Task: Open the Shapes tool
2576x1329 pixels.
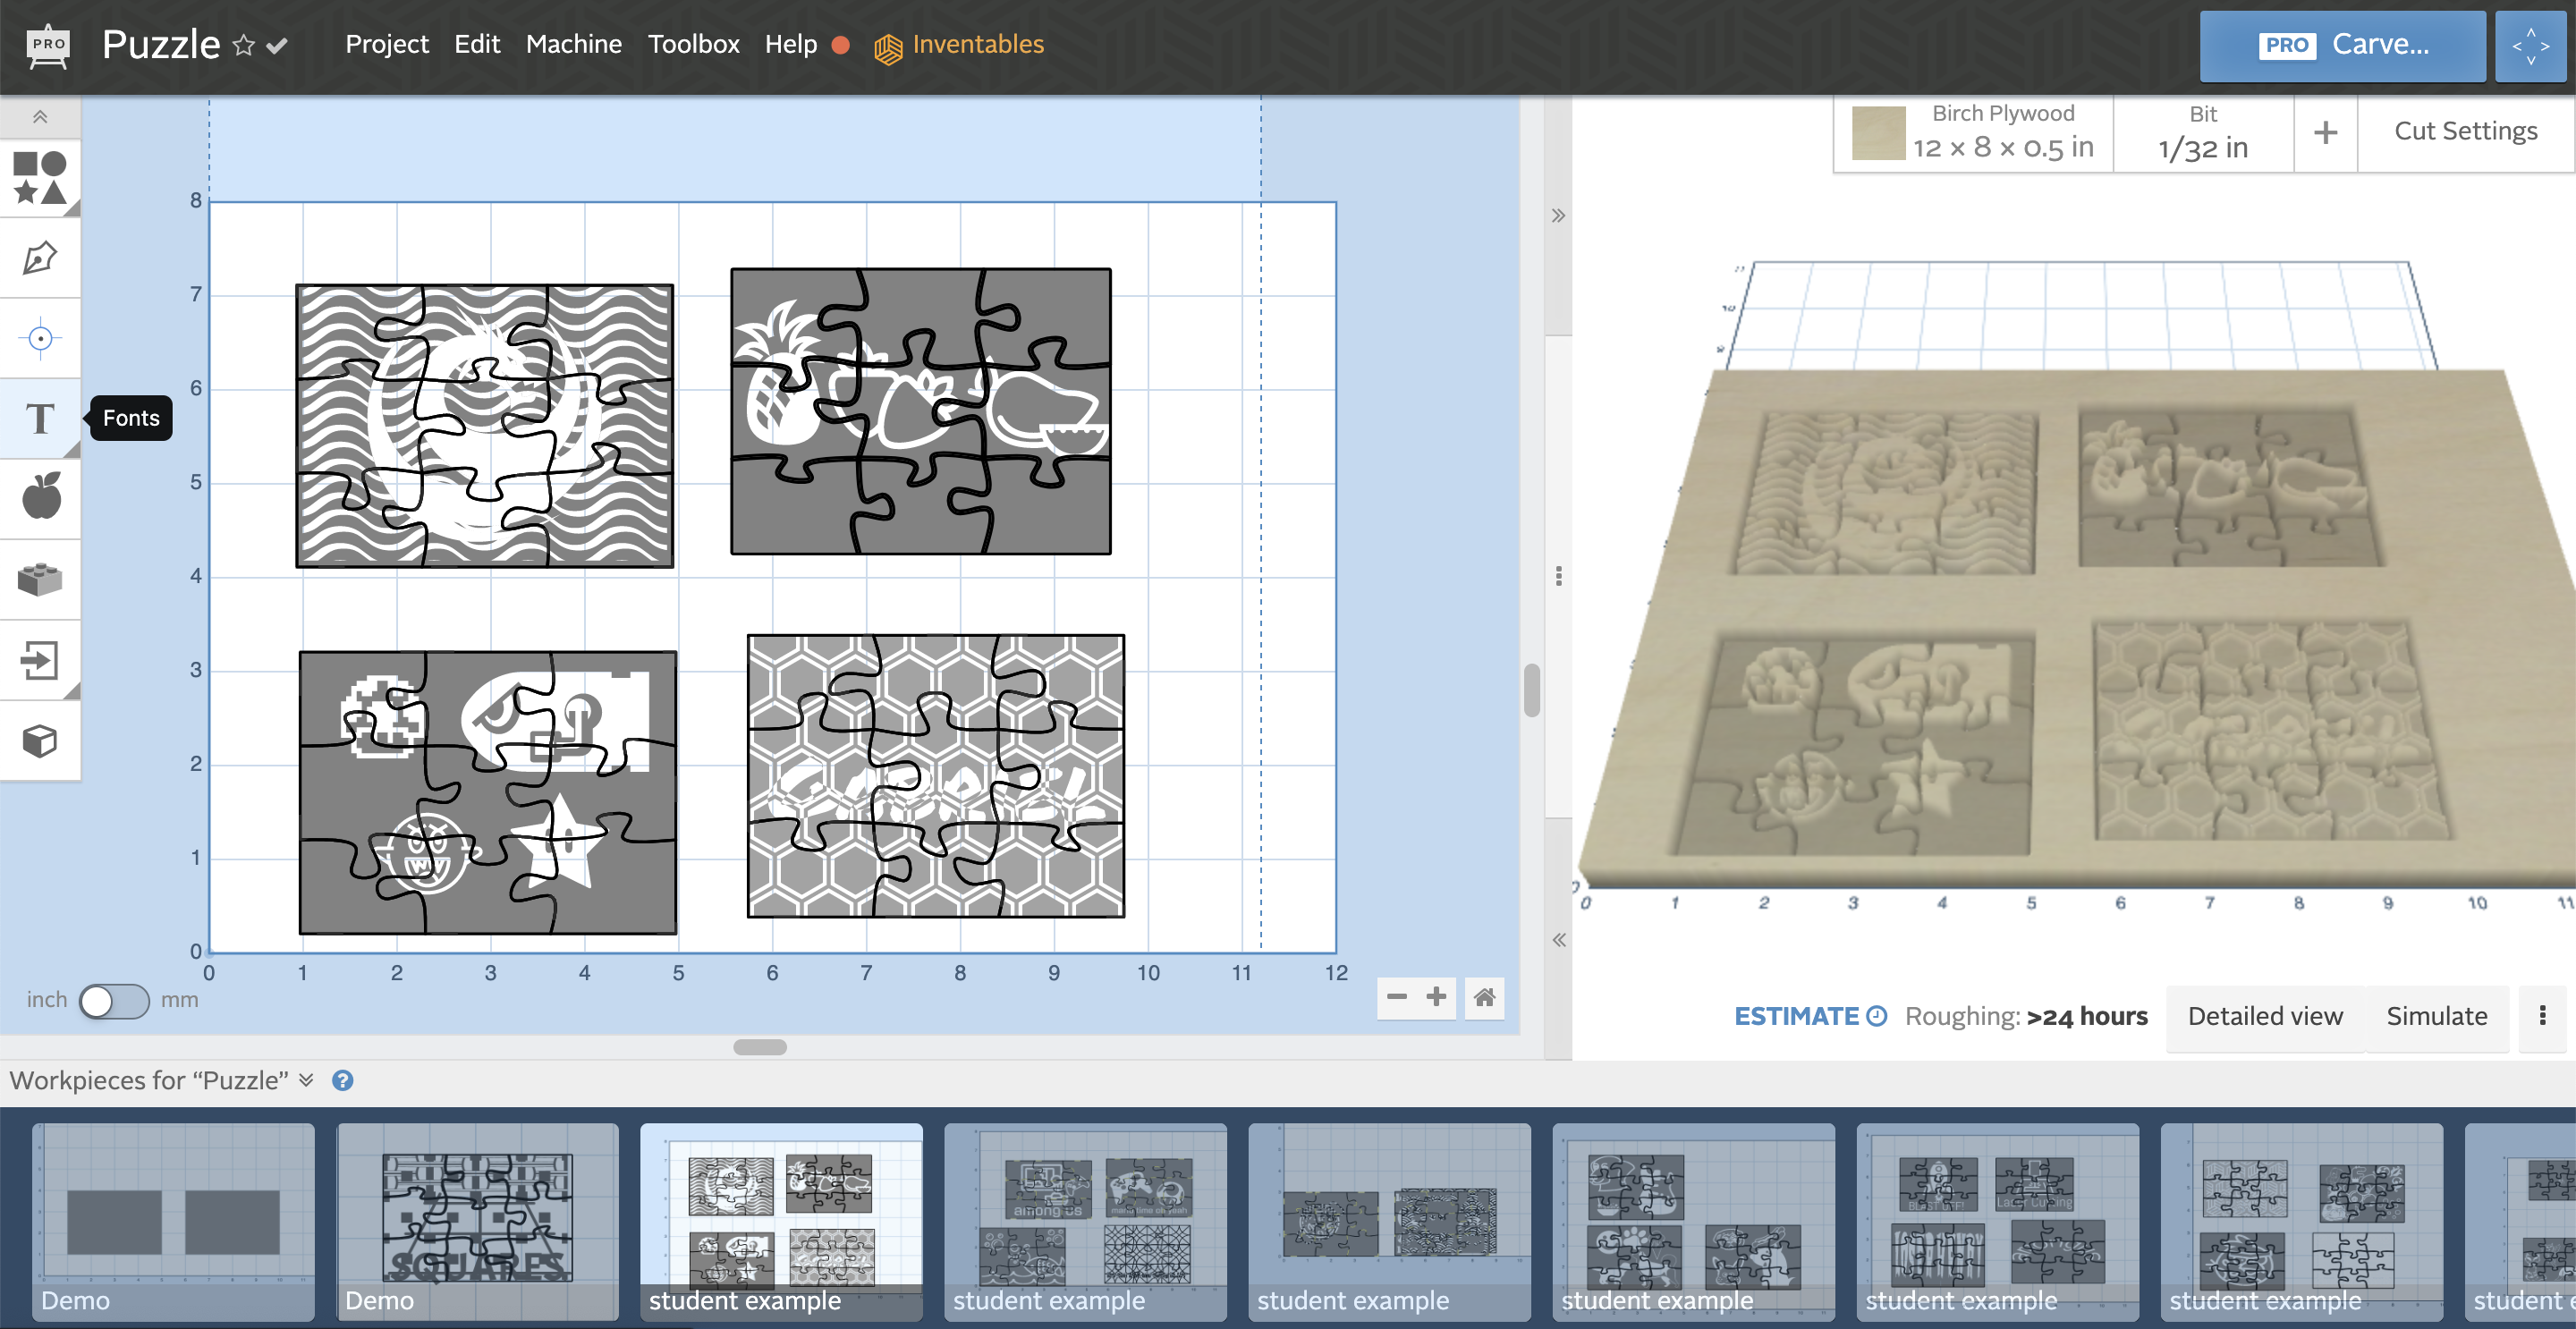Action: tap(40, 178)
